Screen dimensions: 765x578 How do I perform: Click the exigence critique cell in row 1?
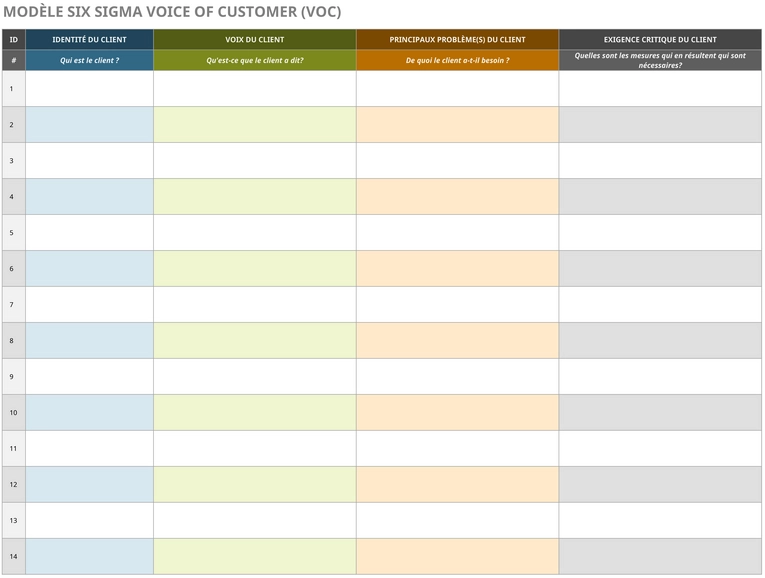click(x=660, y=89)
